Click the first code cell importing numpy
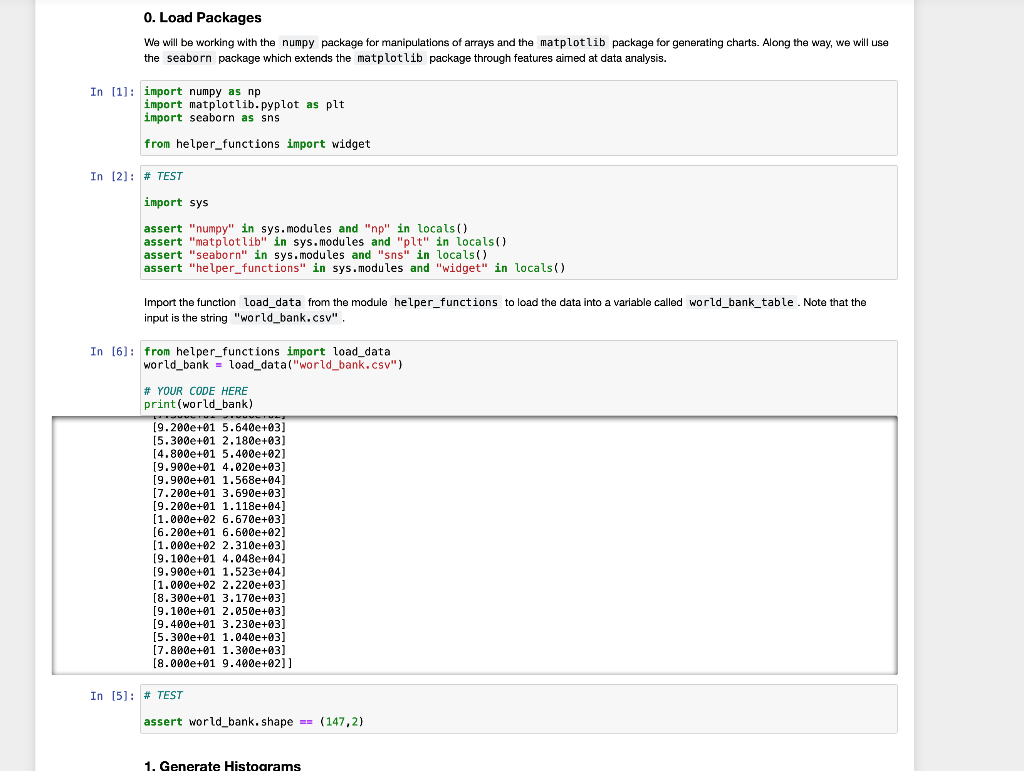The height and width of the screenshot is (771, 1024). click(519, 118)
